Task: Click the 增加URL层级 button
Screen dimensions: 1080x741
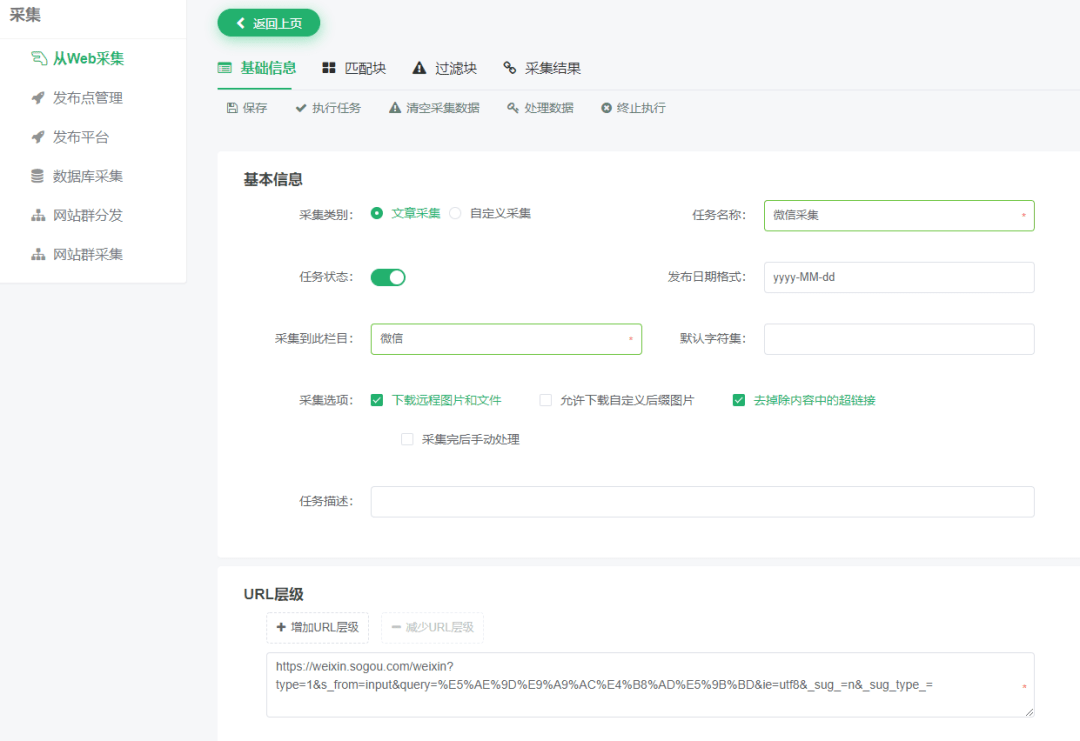Action: 318,627
